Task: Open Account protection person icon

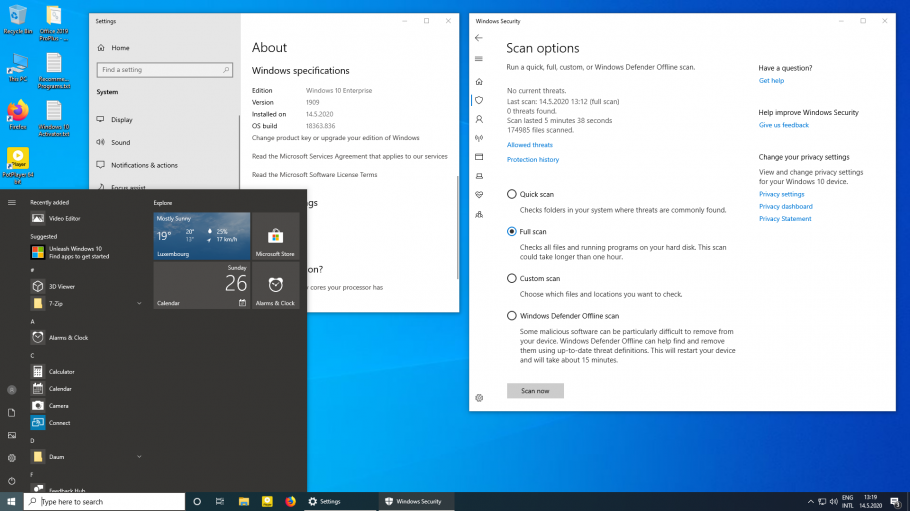Action: (479, 119)
